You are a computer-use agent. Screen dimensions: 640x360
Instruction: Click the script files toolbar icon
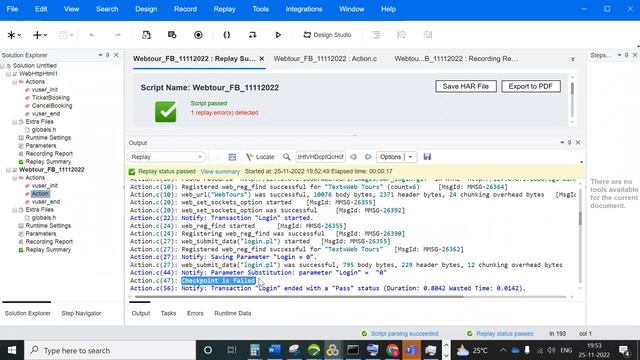(146, 35)
